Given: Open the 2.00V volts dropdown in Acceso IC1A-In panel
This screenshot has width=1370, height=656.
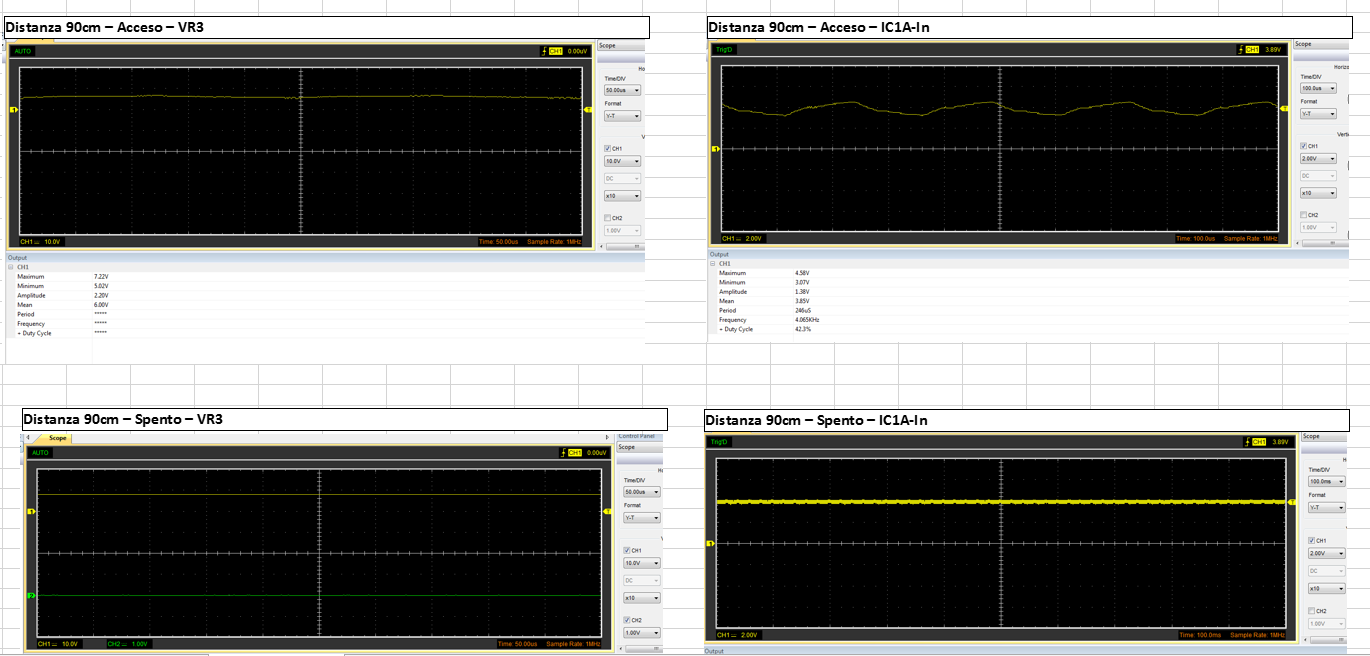Looking at the screenshot, I should pyautogui.click(x=1320, y=158).
